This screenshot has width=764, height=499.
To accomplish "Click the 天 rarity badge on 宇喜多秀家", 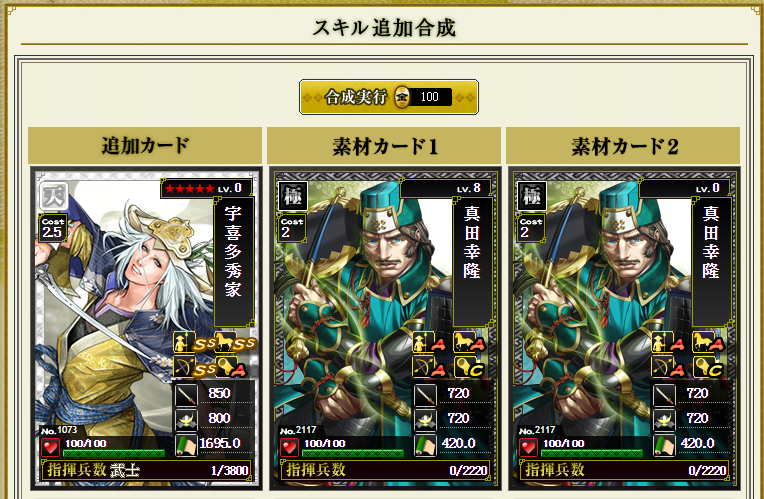I will [x=54, y=196].
